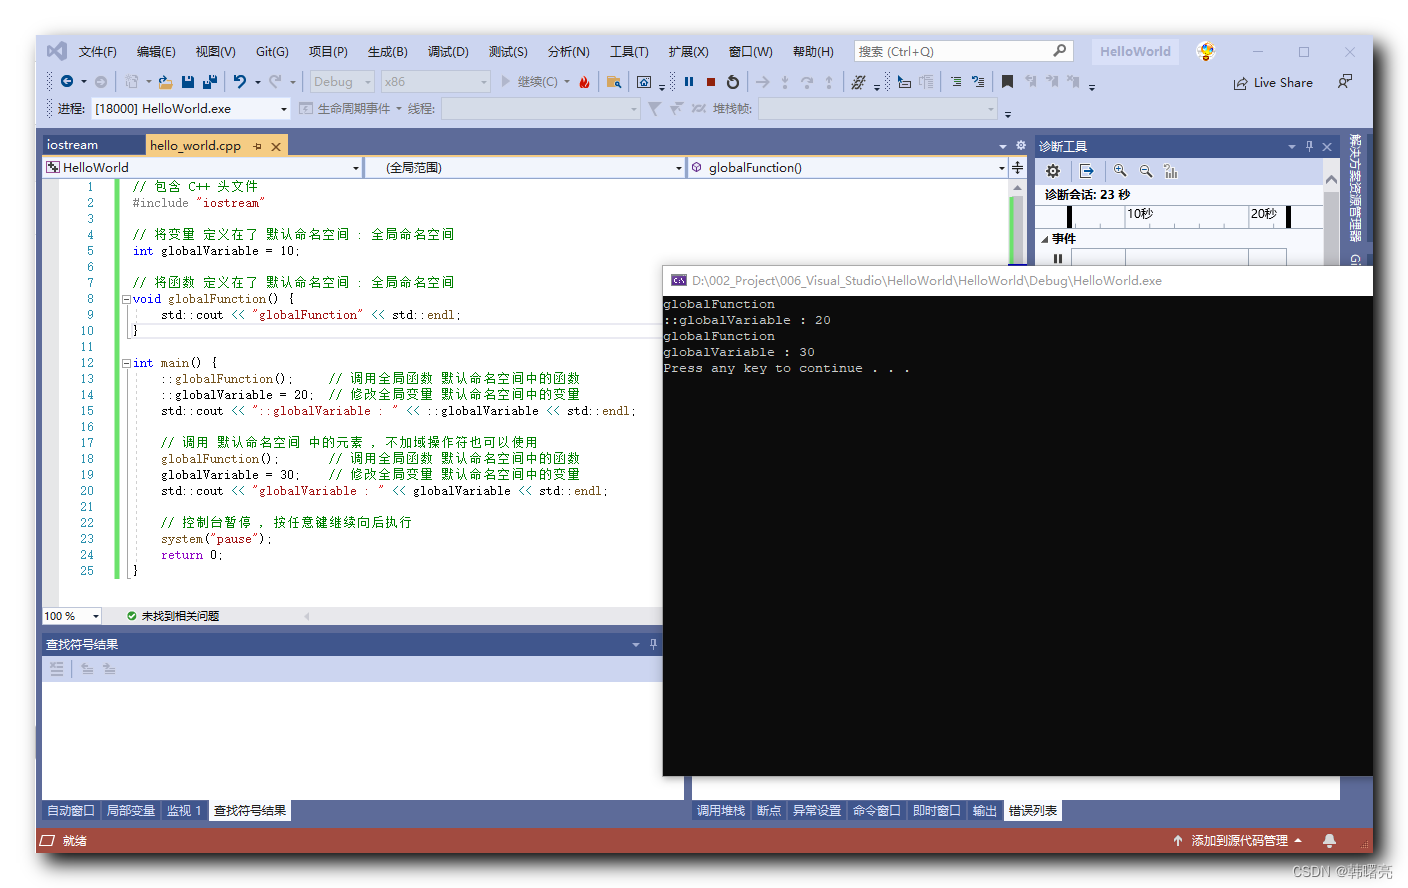Switch to the 局部变量 tab
Viewport: 1408px width, 888px height.
pyautogui.click(x=131, y=811)
